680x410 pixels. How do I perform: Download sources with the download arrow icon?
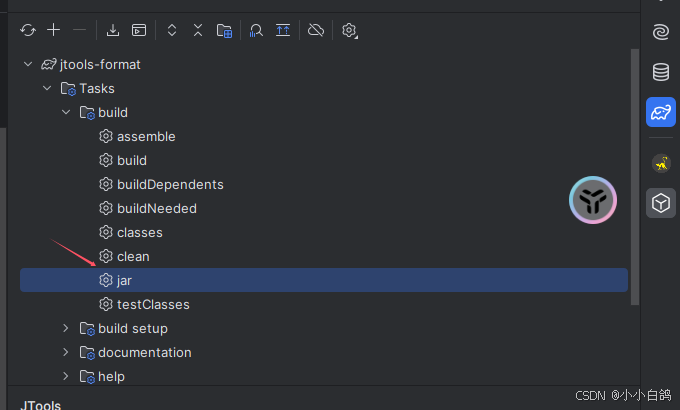click(x=113, y=30)
